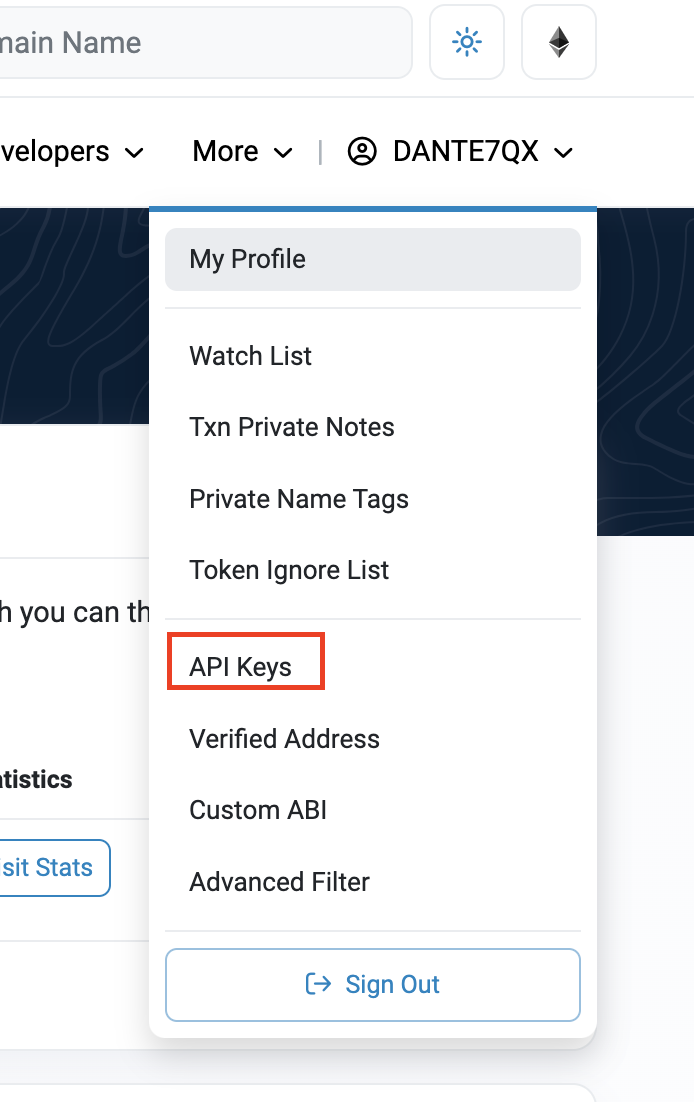The height and width of the screenshot is (1102, 694).
Task: Sign out of the DANTE7QX account
Action: (372, 984)
